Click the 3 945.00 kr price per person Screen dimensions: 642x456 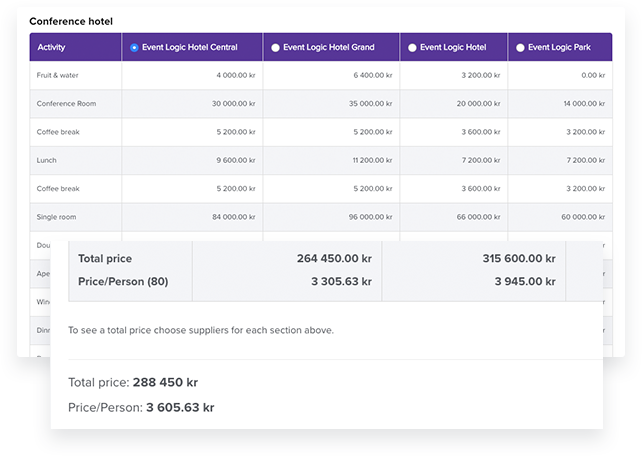[x=525, y=282]
